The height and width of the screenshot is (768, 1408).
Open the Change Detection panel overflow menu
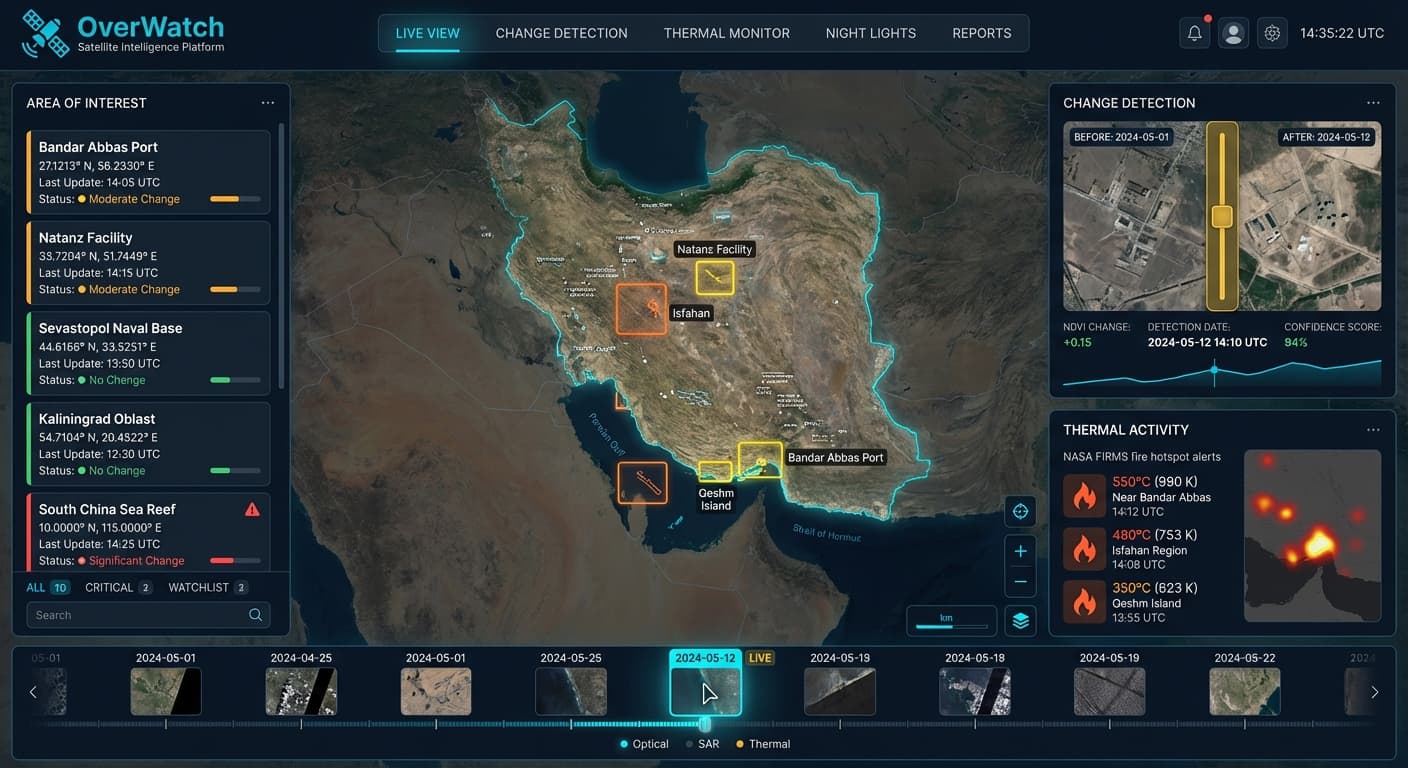[x=1373, y=102]
